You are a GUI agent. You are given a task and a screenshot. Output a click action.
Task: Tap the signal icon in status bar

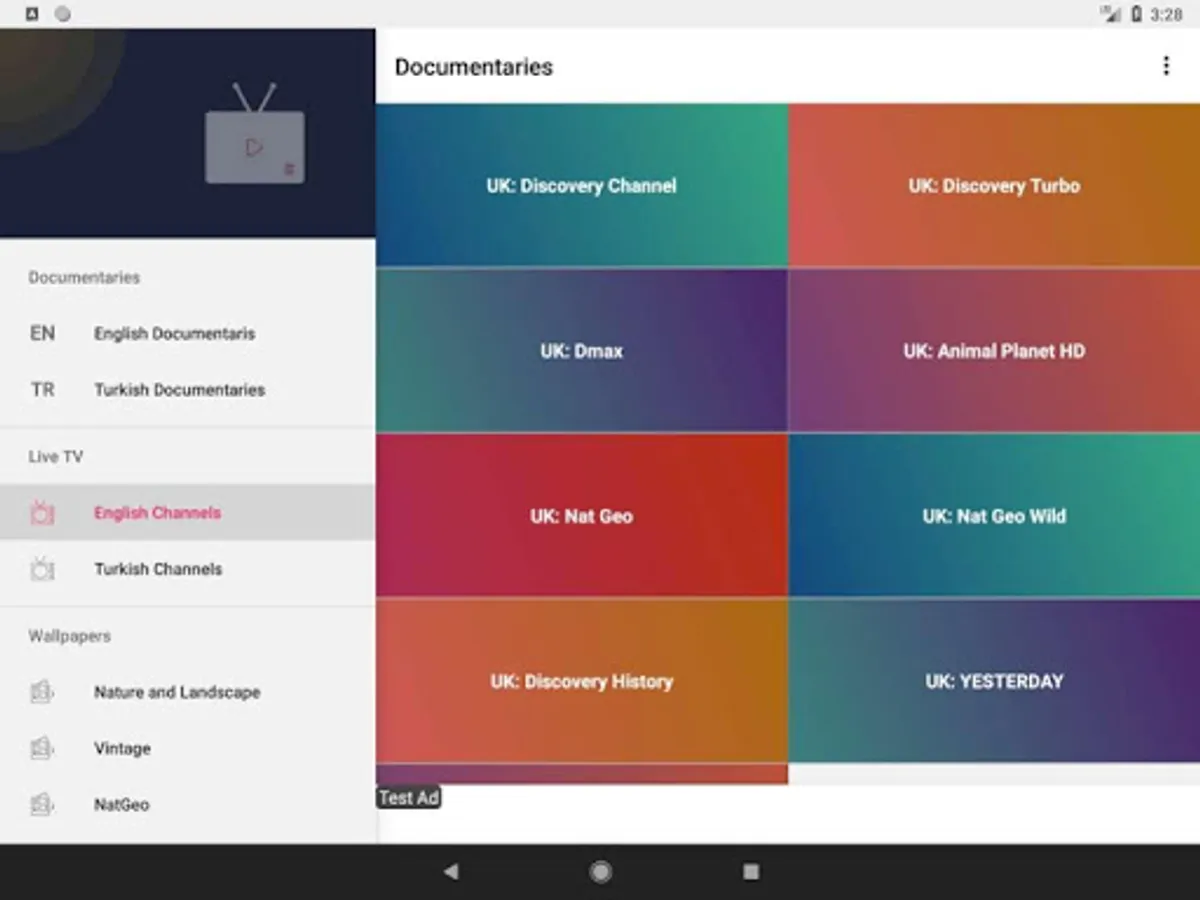pos(1110,14)
